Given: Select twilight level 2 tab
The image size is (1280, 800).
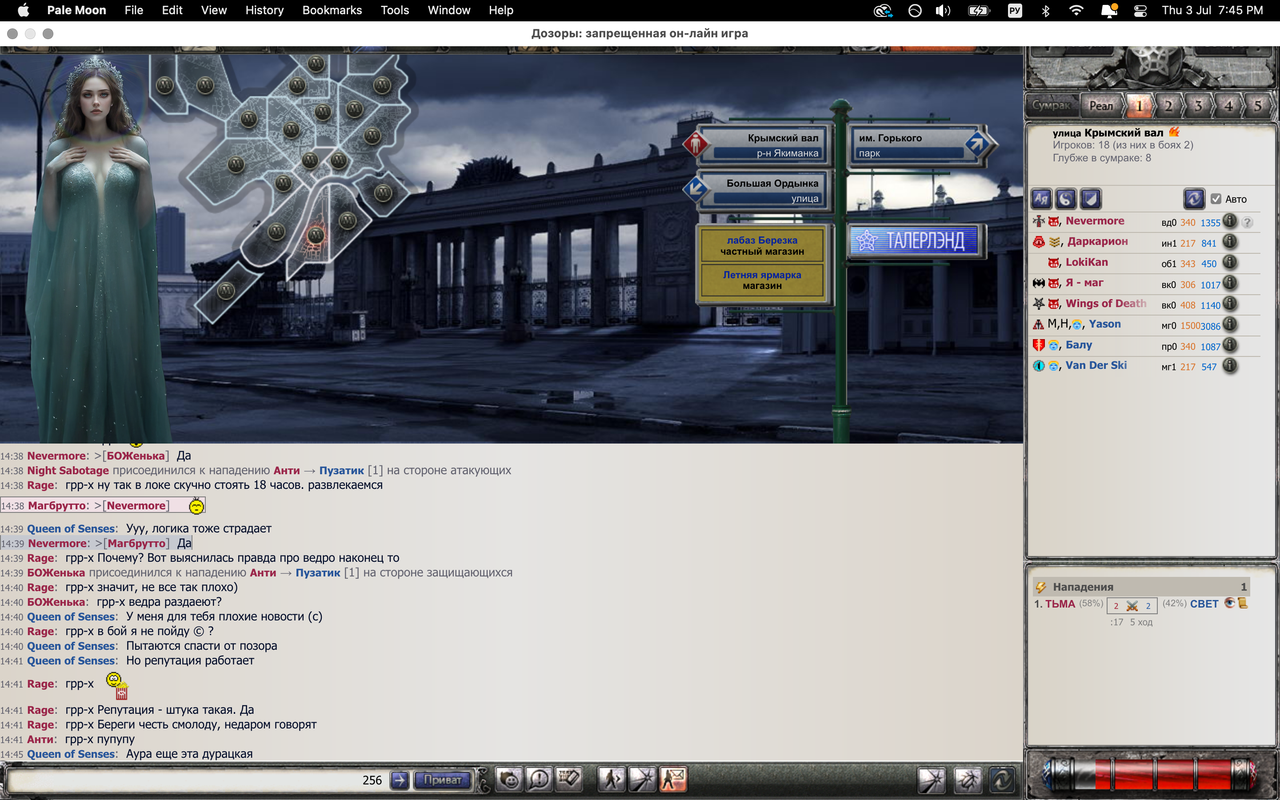Looking at the screenshot, I should (x=1168, y=105).
